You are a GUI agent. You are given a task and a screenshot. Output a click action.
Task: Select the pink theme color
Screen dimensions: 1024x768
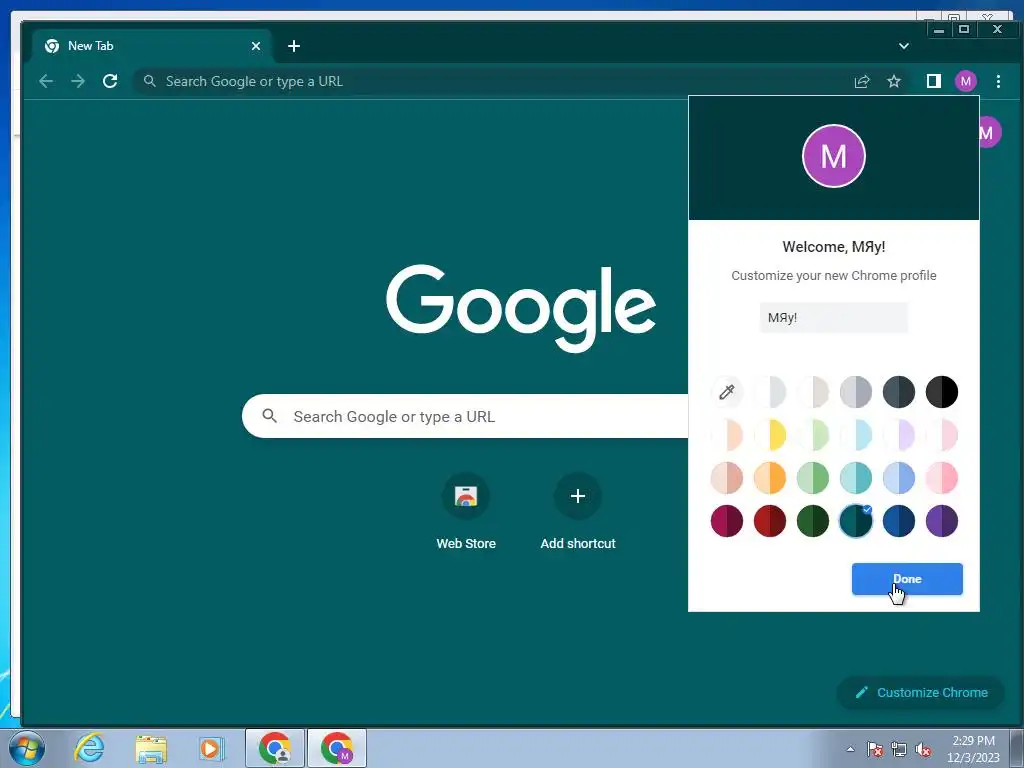pos(942,478)
